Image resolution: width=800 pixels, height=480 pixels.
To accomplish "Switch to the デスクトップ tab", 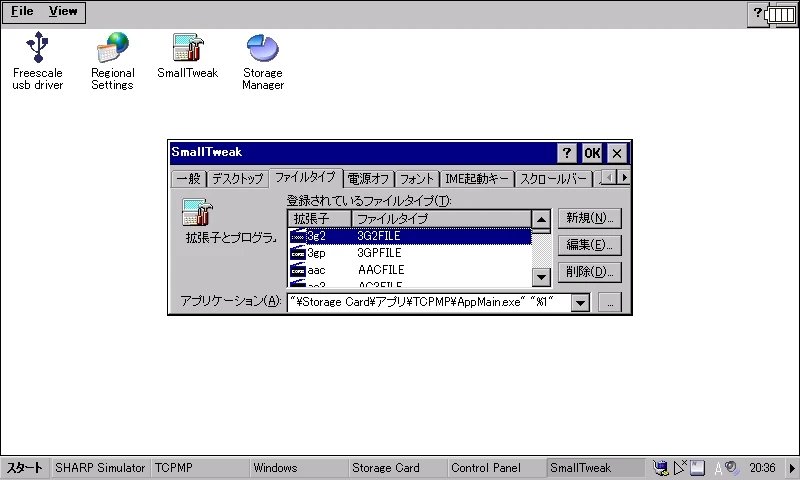I will pyautogui.click(x=238, y=179).
